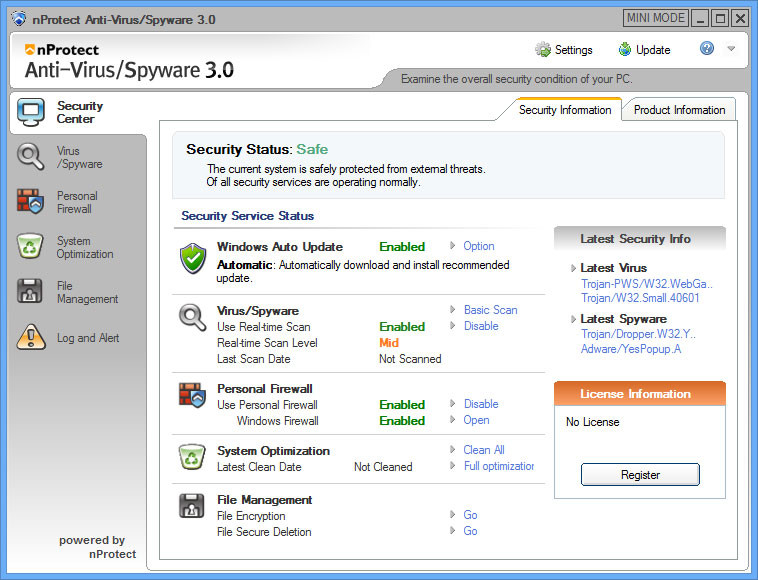Click the orange nProtect logo mark
This screenshot has height=580, width=758.
(x=30, y=50)
